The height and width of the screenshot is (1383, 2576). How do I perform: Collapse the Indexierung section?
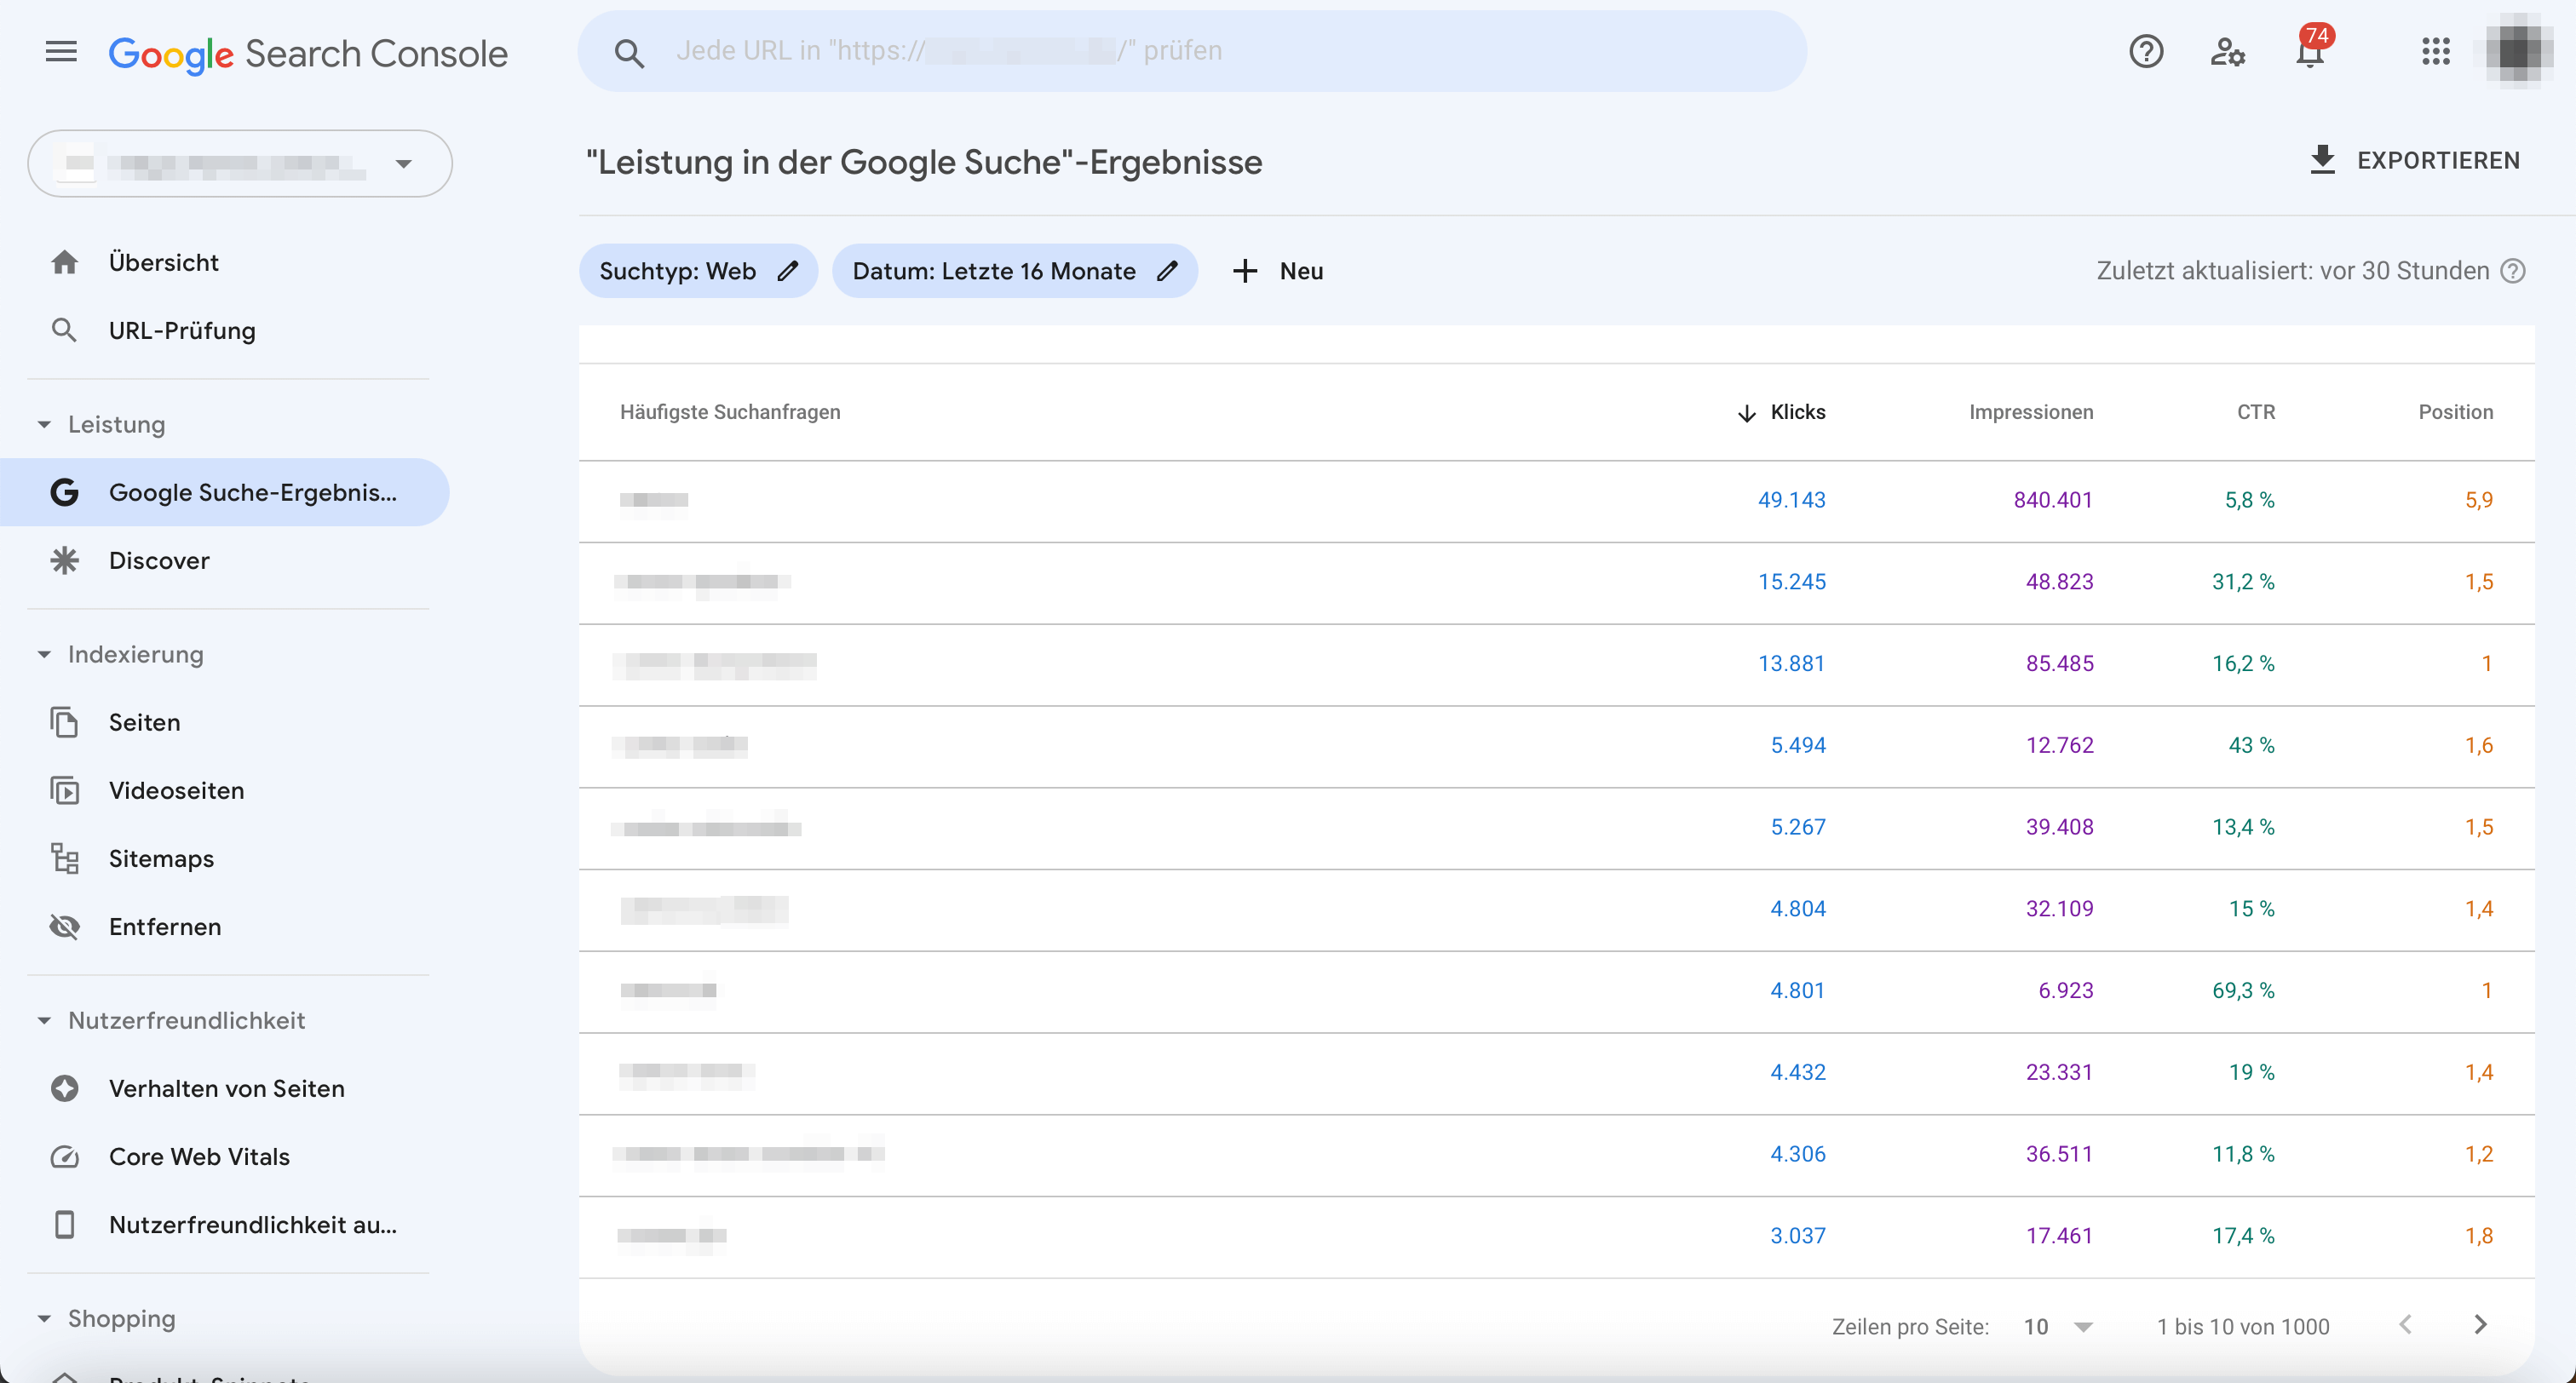[x=44, y=654]
